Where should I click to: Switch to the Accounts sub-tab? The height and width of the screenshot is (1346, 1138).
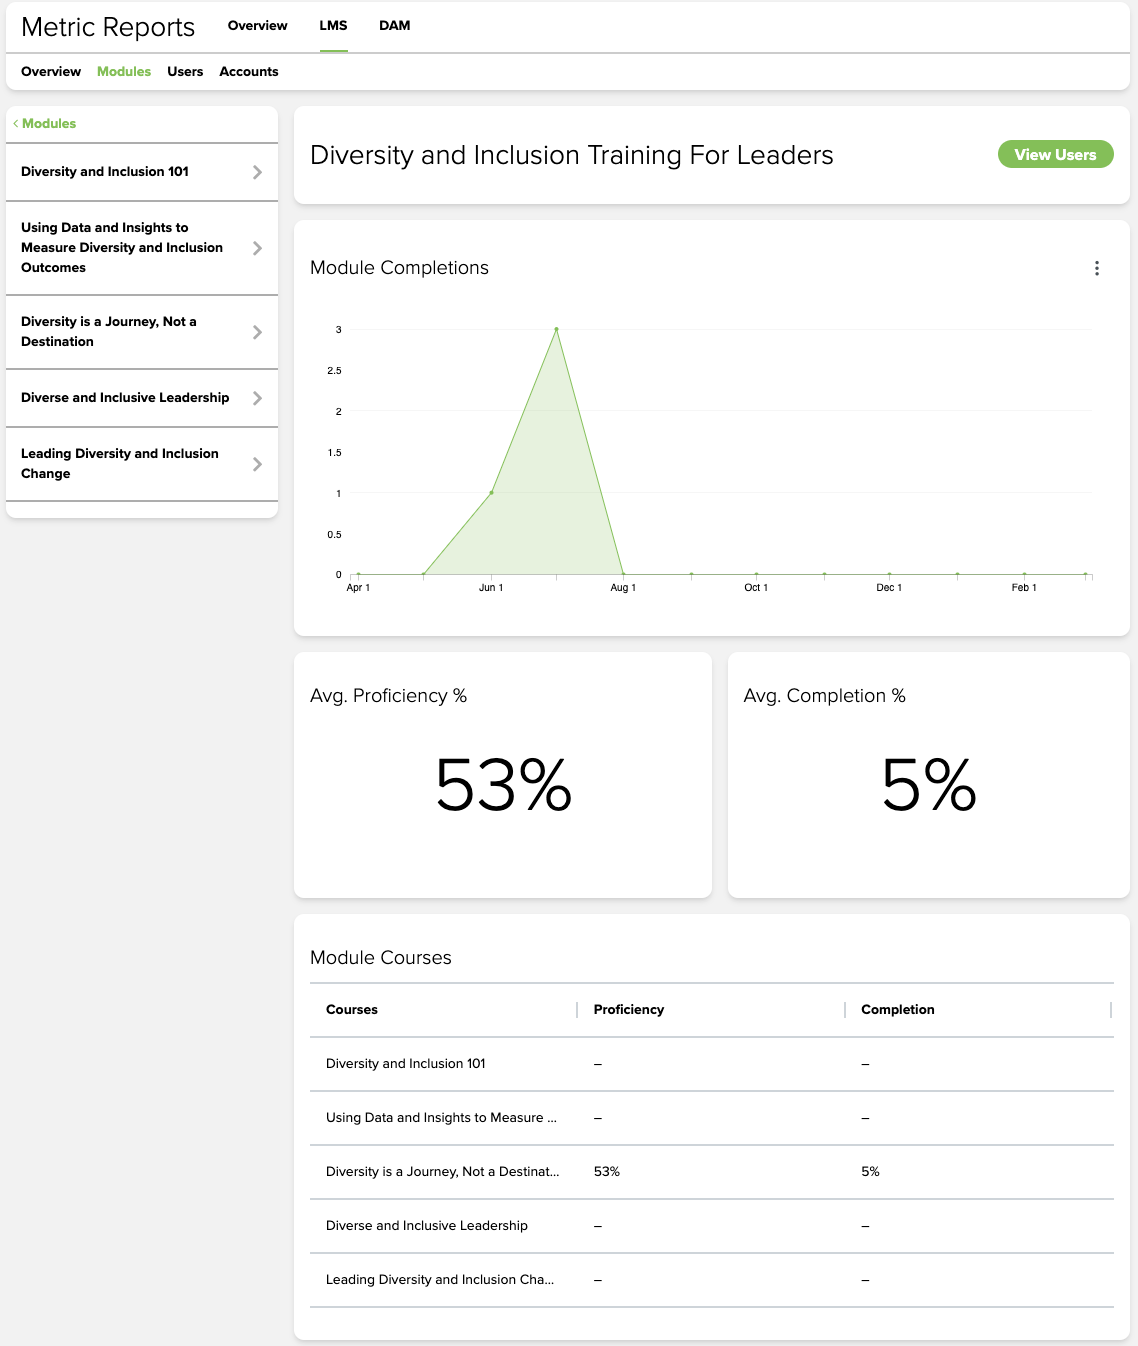pyautogui.click(x=248, y=72)
